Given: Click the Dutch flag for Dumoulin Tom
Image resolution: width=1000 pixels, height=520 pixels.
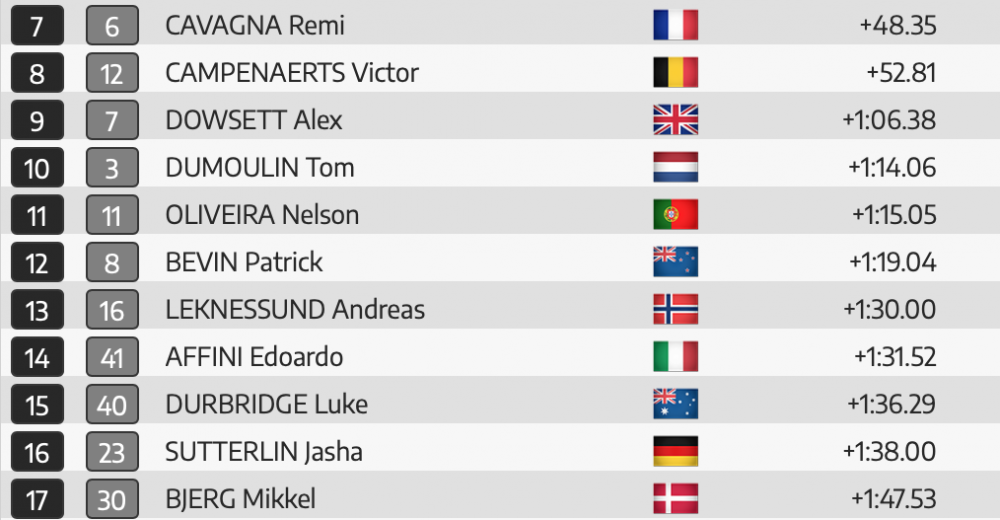Looking at the screenshot, I should coord(675,167).
